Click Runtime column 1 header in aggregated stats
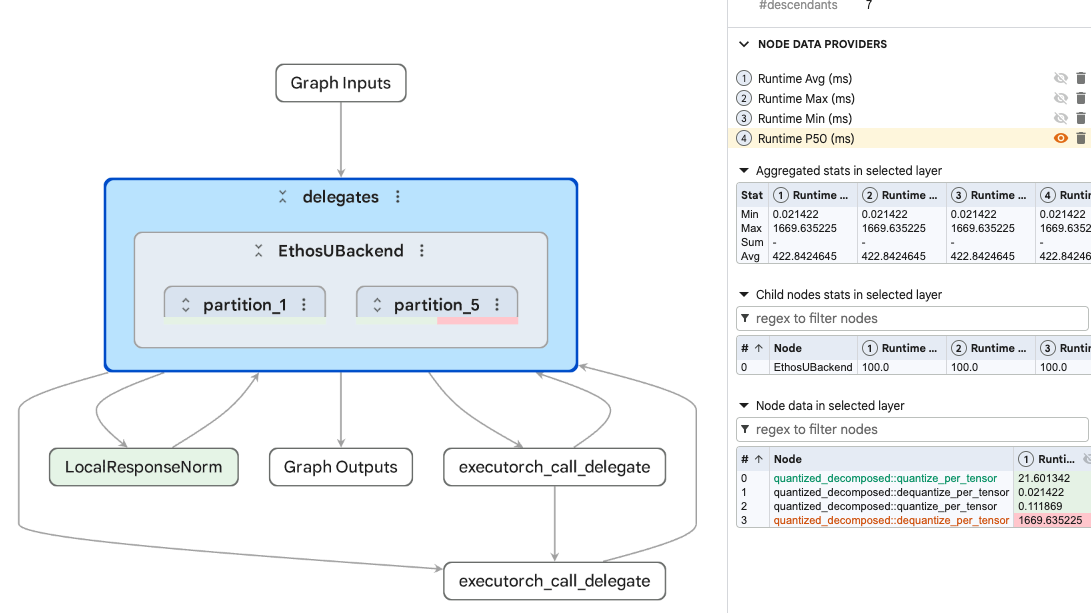 click(812, 196)
